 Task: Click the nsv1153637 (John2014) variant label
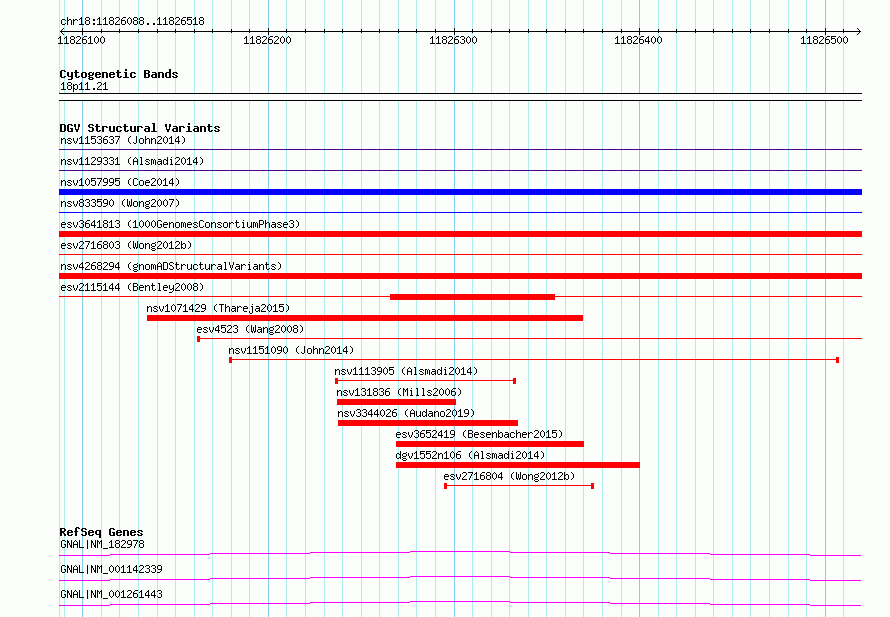click(x=123, y=140)
